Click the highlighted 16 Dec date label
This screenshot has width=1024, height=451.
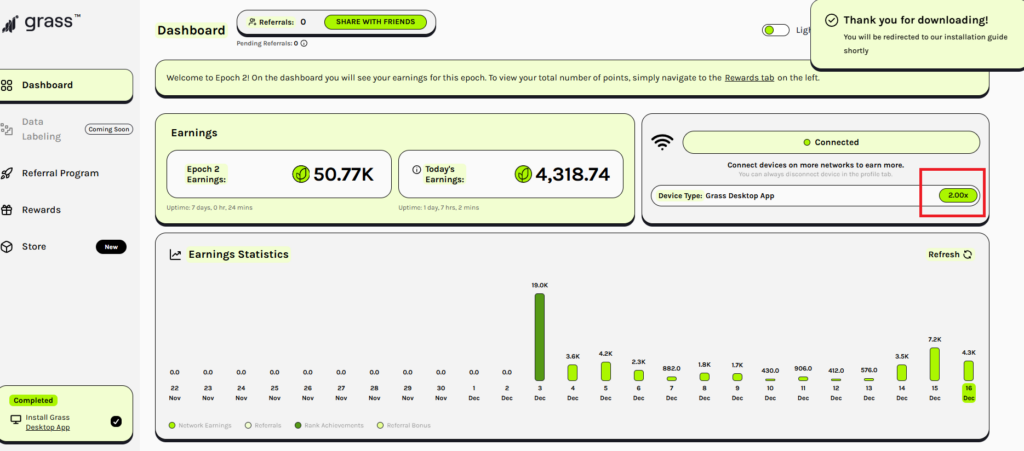coord(968,393)
